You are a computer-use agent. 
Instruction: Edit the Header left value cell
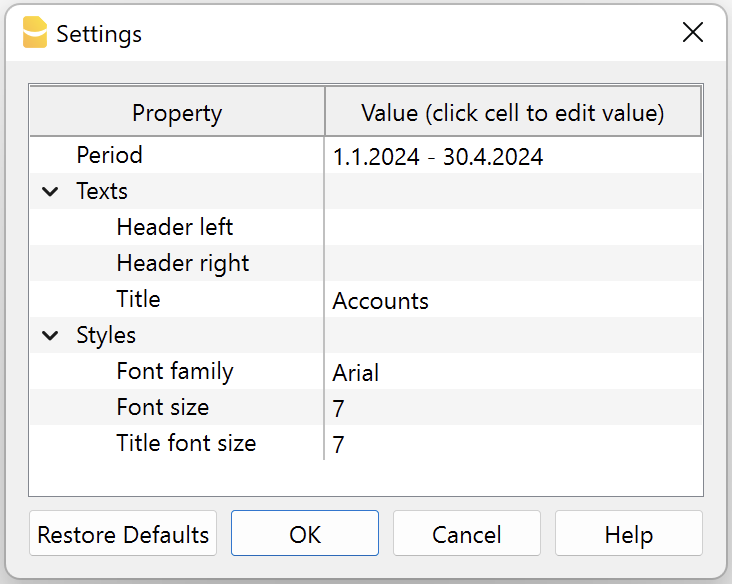pos(512,228)
